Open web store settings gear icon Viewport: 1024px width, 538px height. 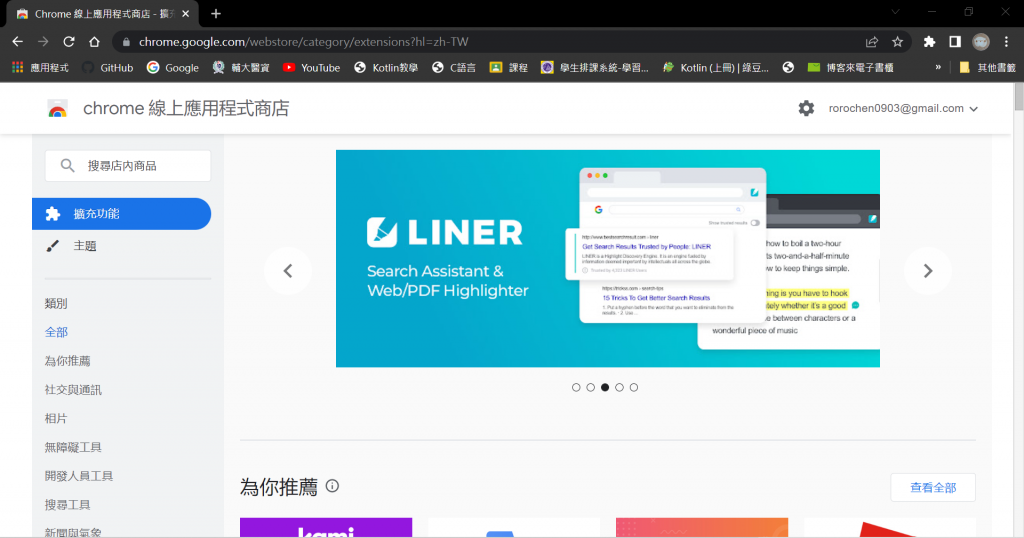click(x=807, y=108)
